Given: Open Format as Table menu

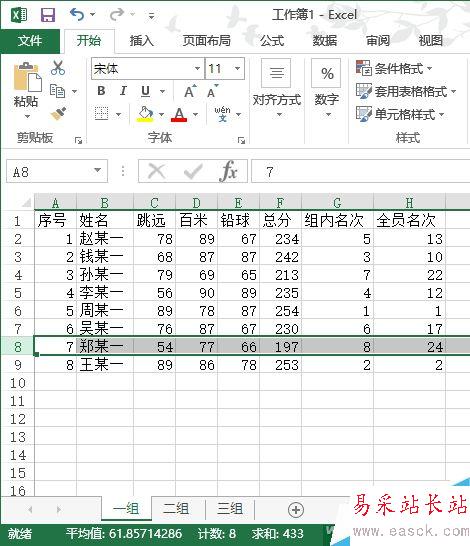Looking at the screenshot, I should (406, 91).
